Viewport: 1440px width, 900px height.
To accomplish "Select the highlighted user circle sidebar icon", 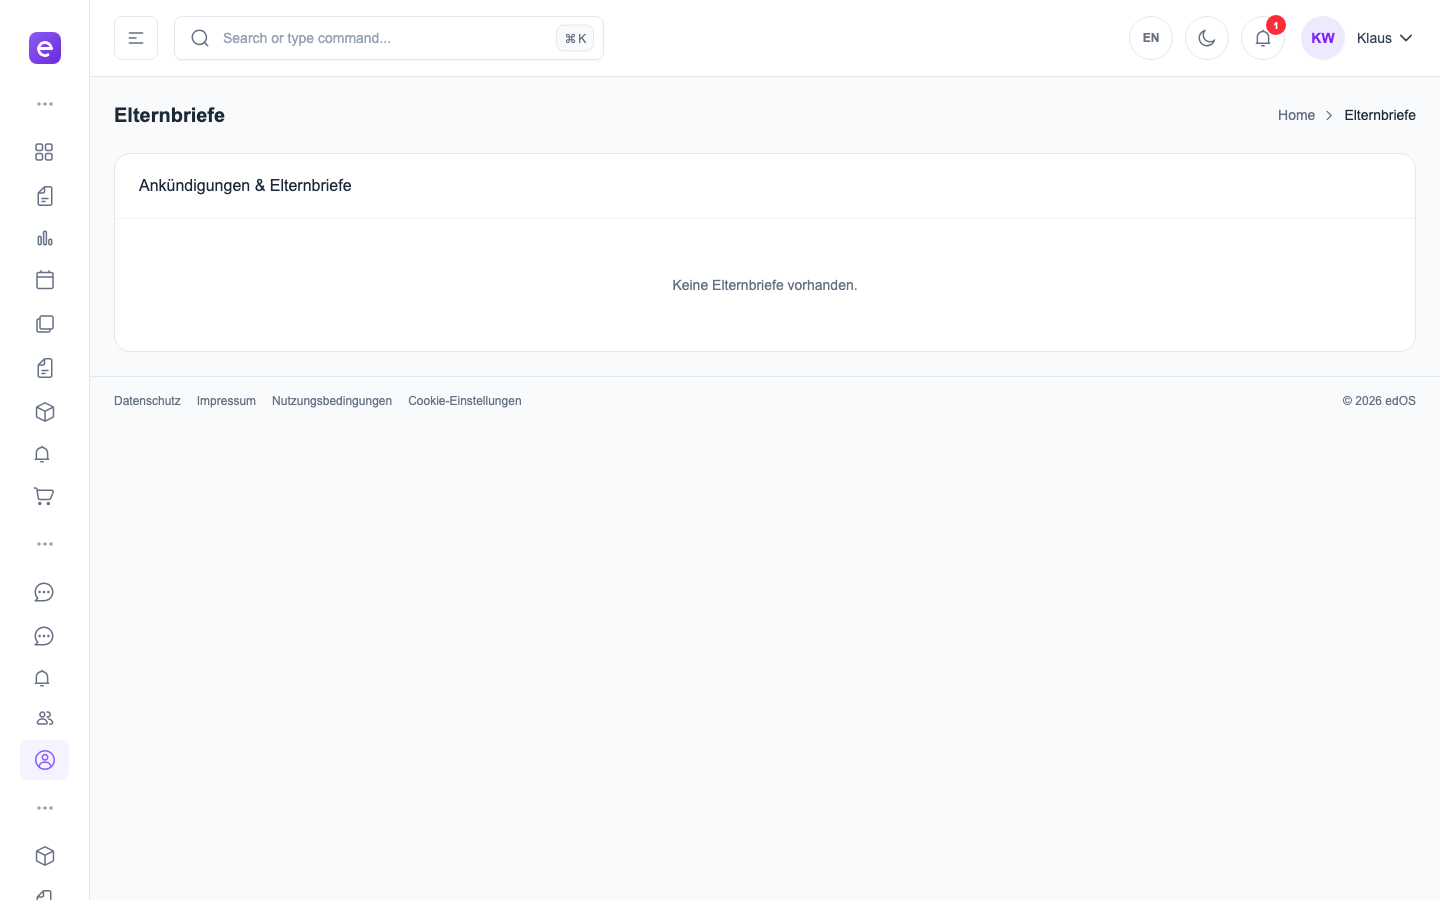I will tap(44, 760).
